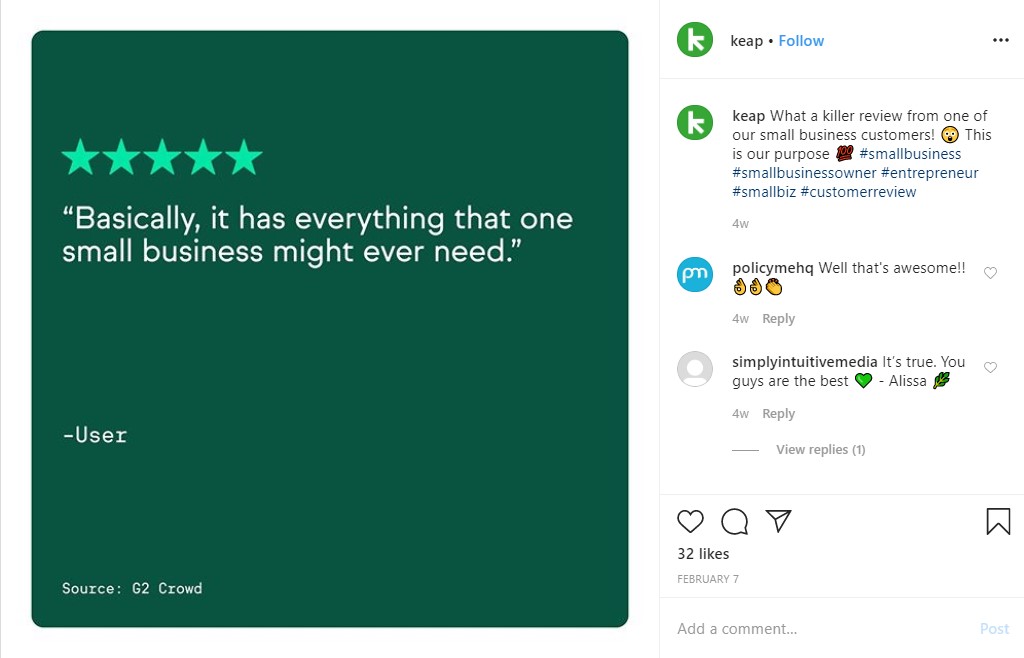
Task: Like policymehq's comment
Action: [x=990, y=273]
